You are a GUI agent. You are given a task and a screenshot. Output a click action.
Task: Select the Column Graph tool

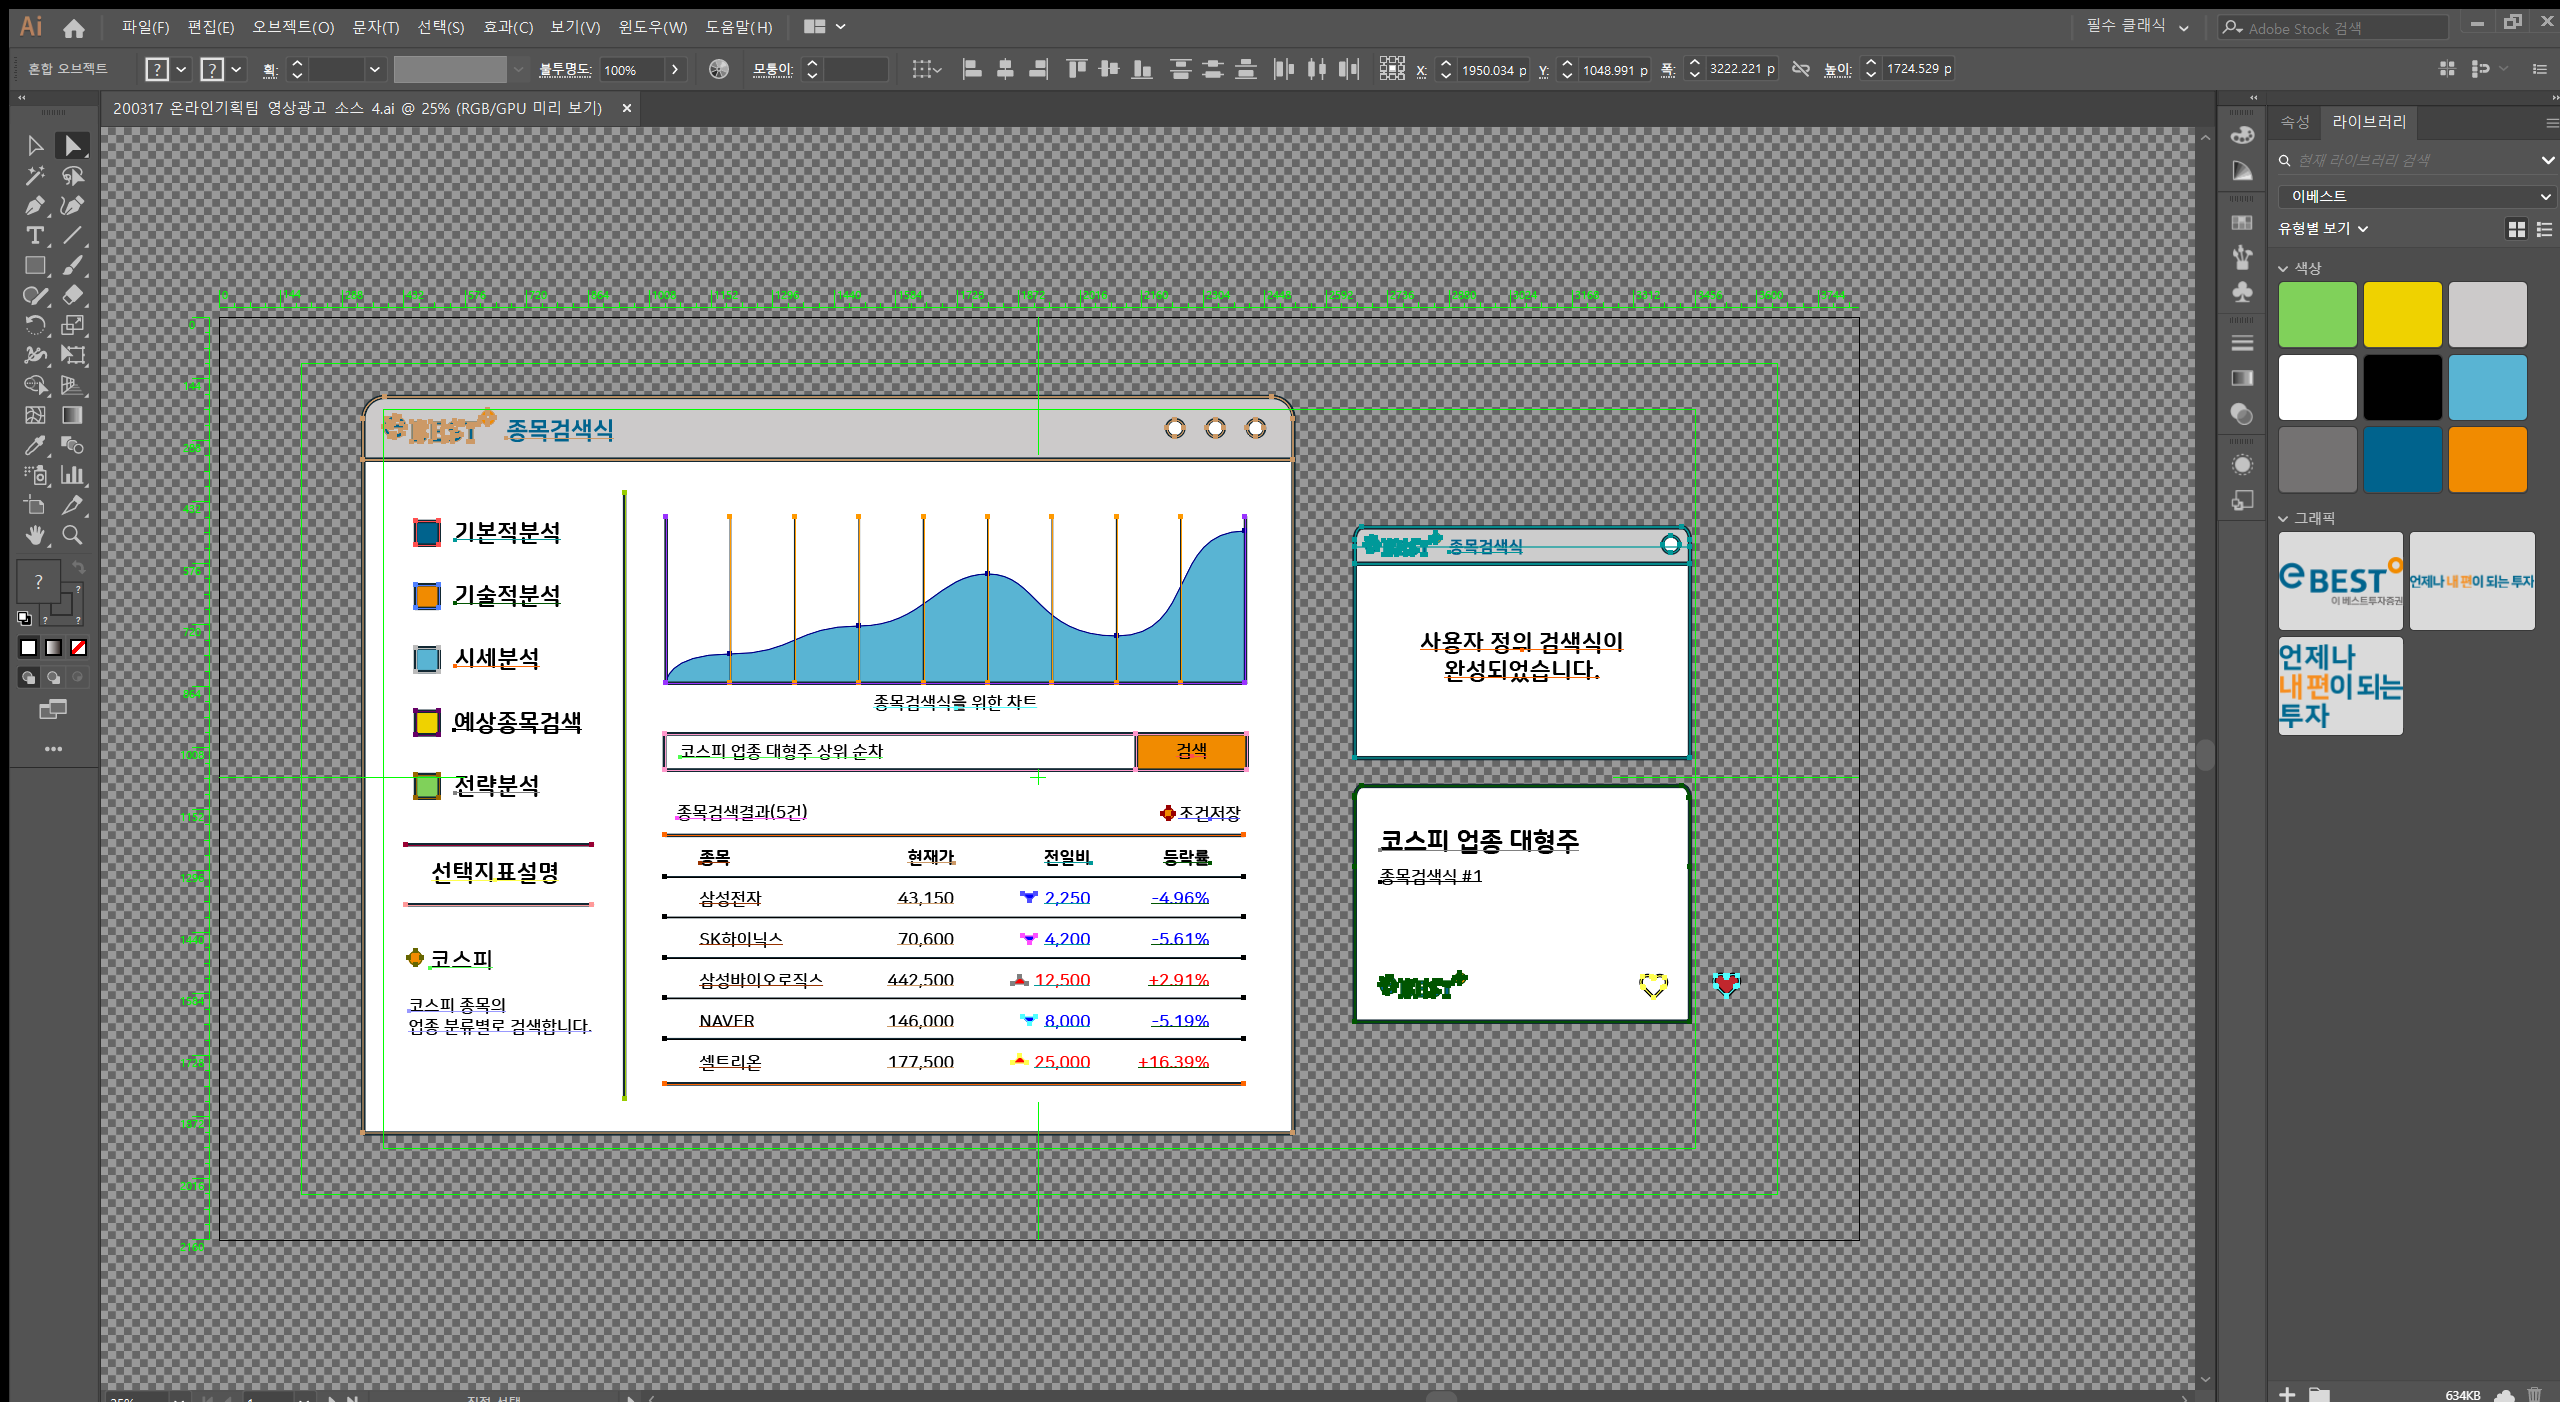(x=72, y=476)
